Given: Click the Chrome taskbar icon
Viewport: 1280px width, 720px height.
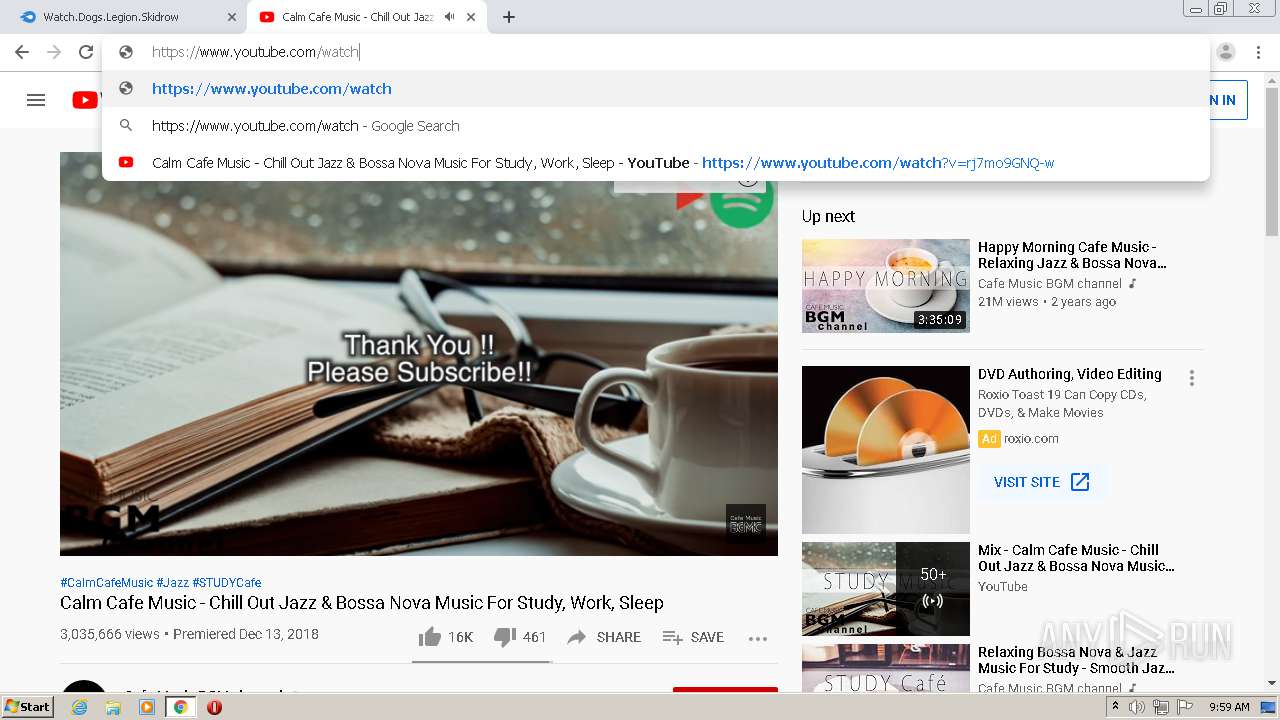Looking at the screenshot, I should coord(181,707).
